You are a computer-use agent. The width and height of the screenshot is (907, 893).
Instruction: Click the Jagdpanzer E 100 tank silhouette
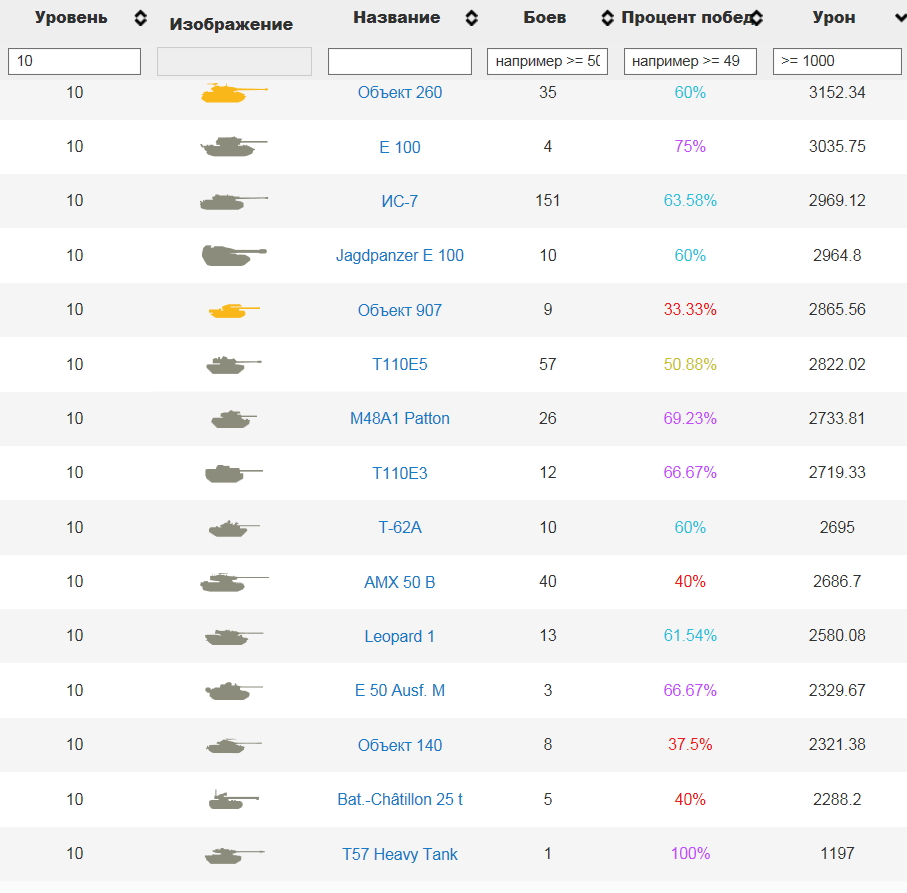pyautogui.click(x=233, y=255)
